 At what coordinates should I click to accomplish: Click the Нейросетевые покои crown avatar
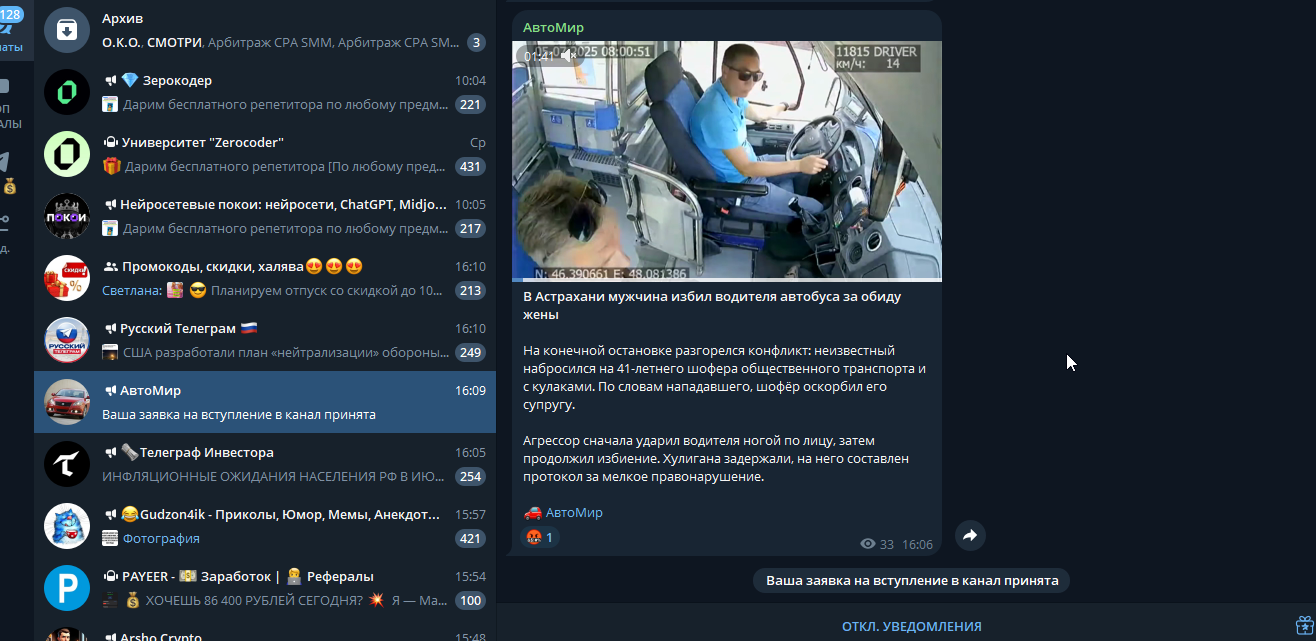pos(67,216)
